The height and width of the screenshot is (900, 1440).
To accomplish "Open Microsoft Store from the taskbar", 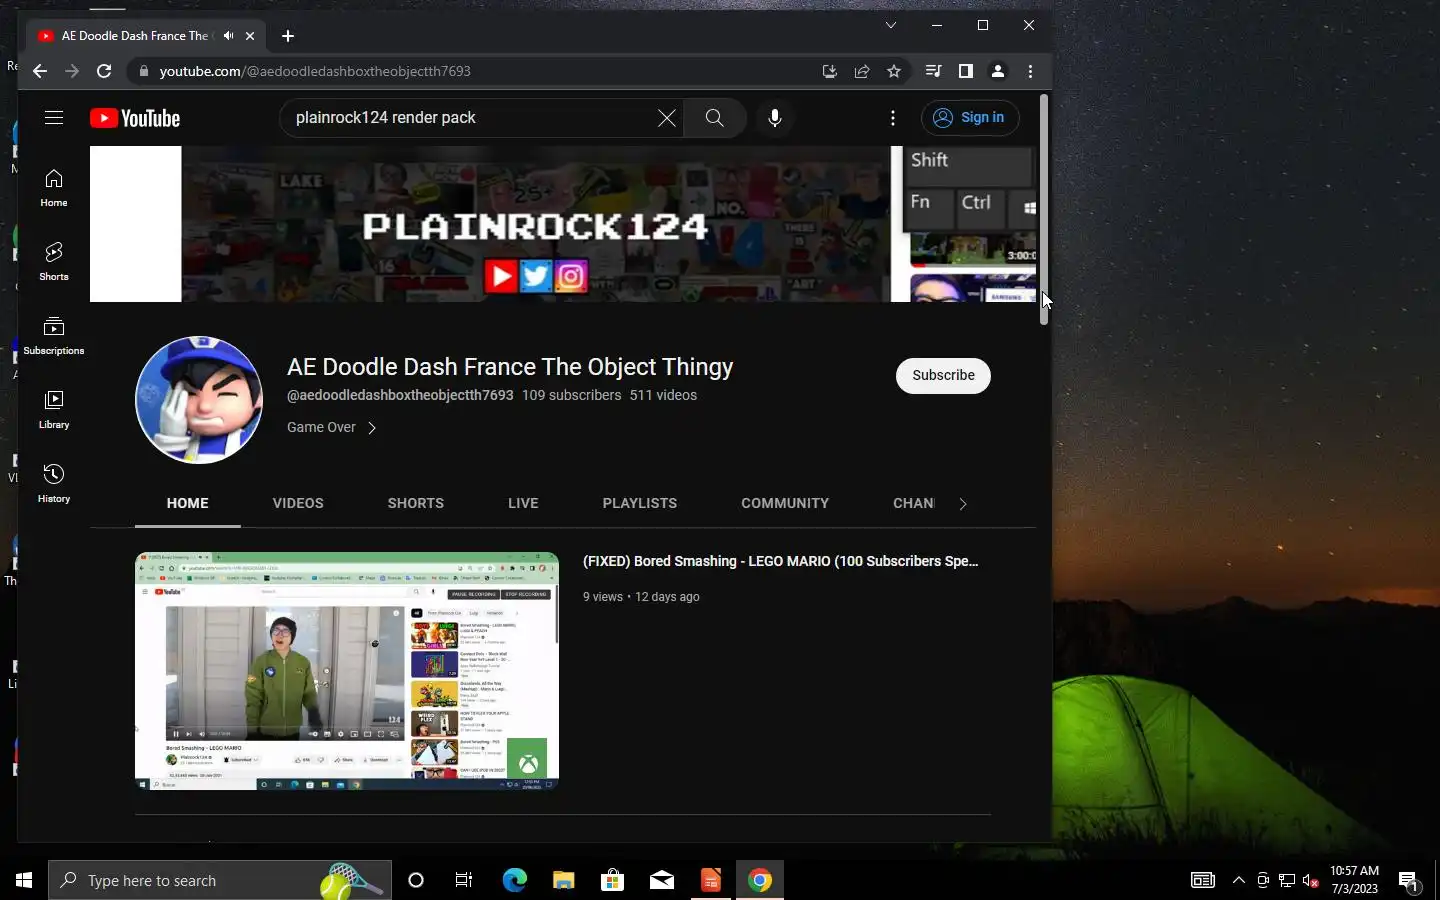I will 612,880.
